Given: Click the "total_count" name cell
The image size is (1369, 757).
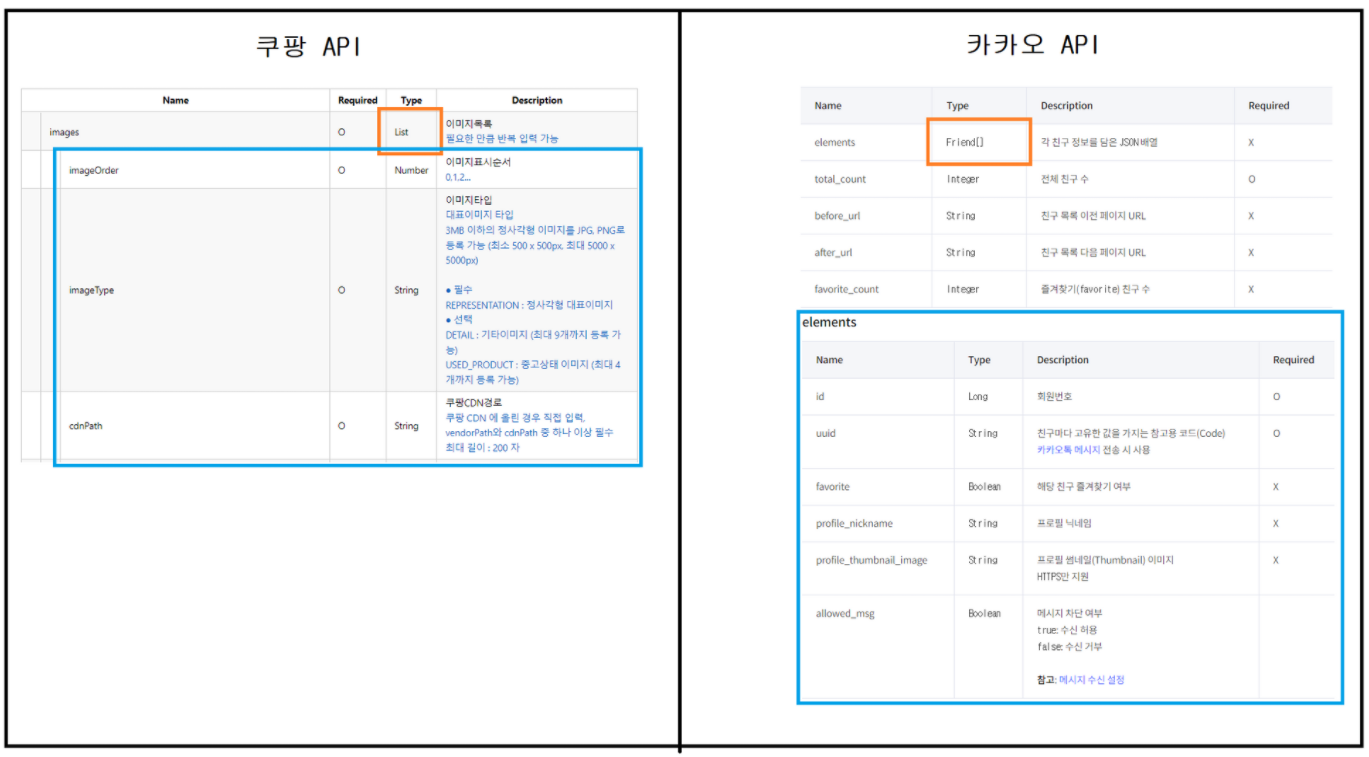Looking at the screenshot, I should [841, 179].
